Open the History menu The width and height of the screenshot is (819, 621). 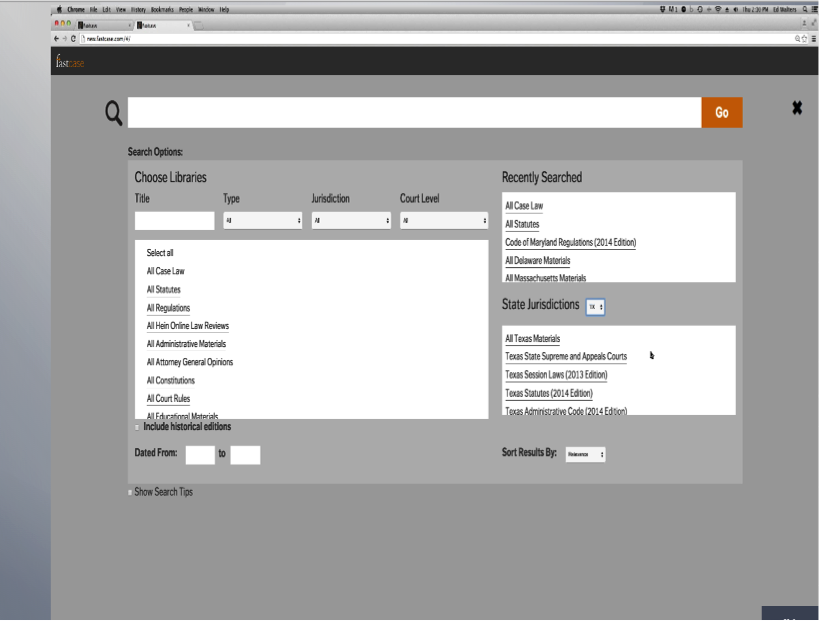[x=138, y=9]
